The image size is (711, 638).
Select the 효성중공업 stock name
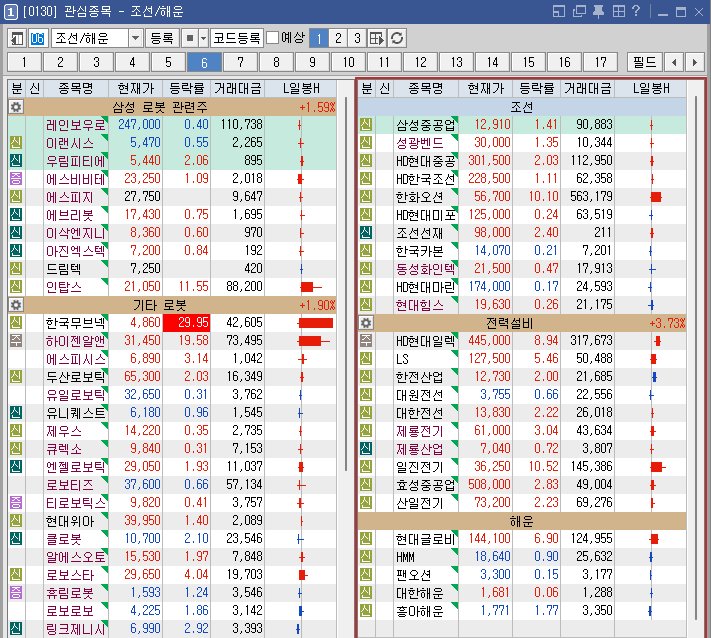425,485
